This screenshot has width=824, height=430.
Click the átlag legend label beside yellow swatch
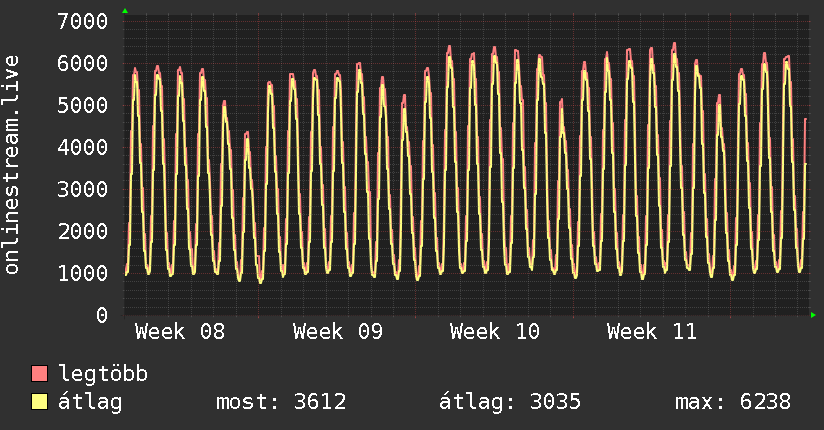click(91, 402)
